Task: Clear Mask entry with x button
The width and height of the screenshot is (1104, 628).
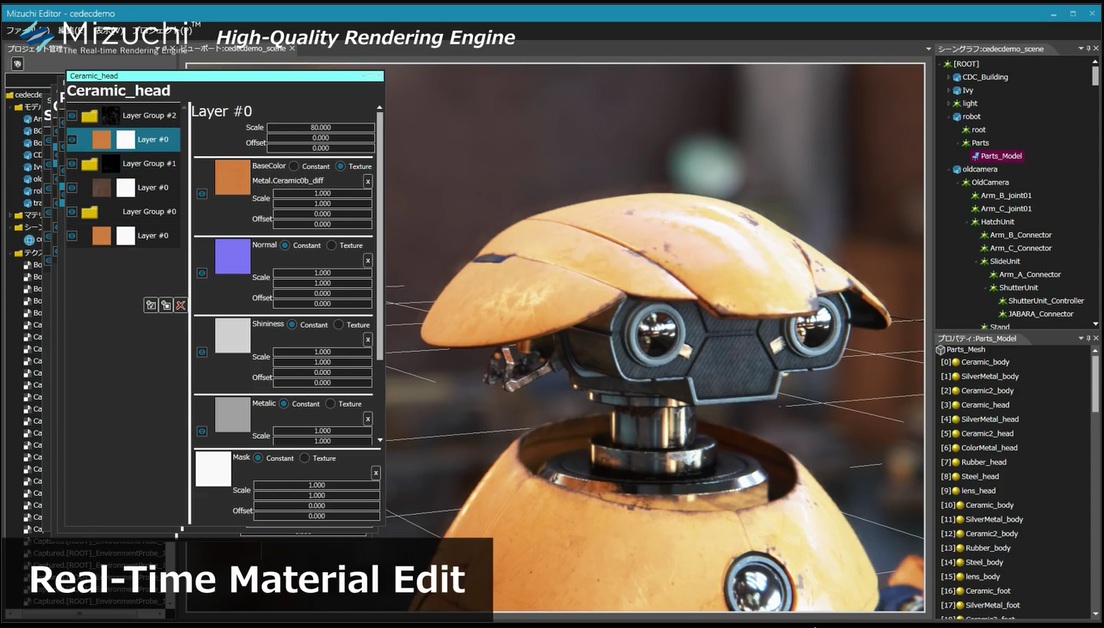Action: [376, 473]
